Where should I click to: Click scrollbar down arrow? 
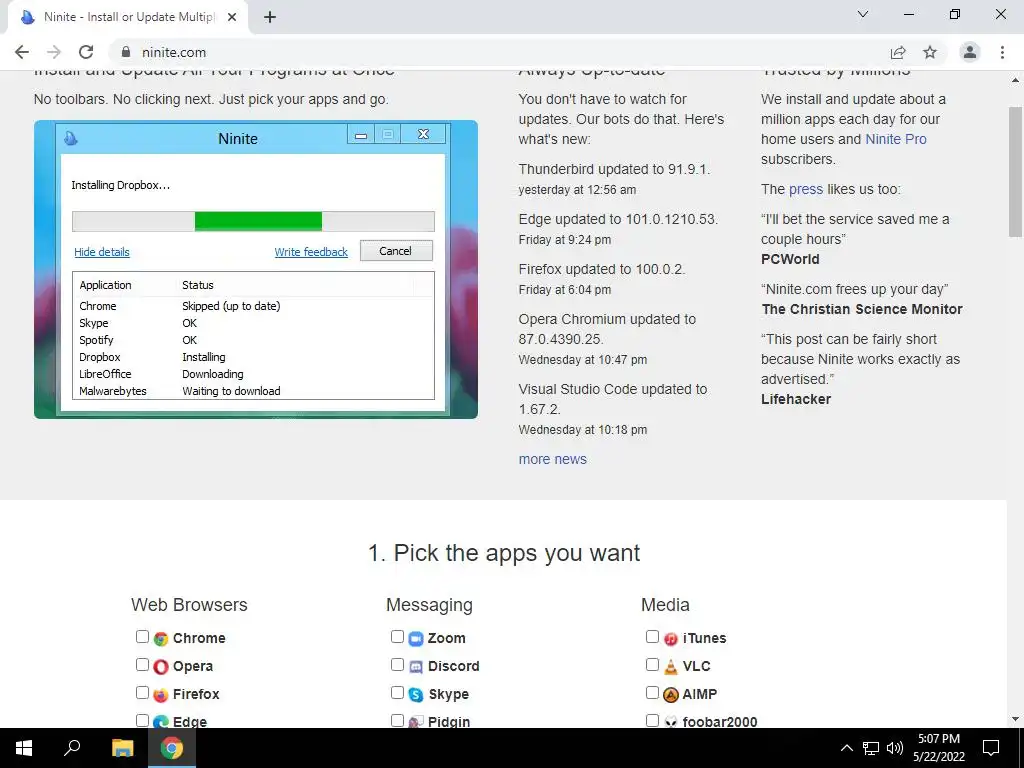click(x=1015, y=719)
